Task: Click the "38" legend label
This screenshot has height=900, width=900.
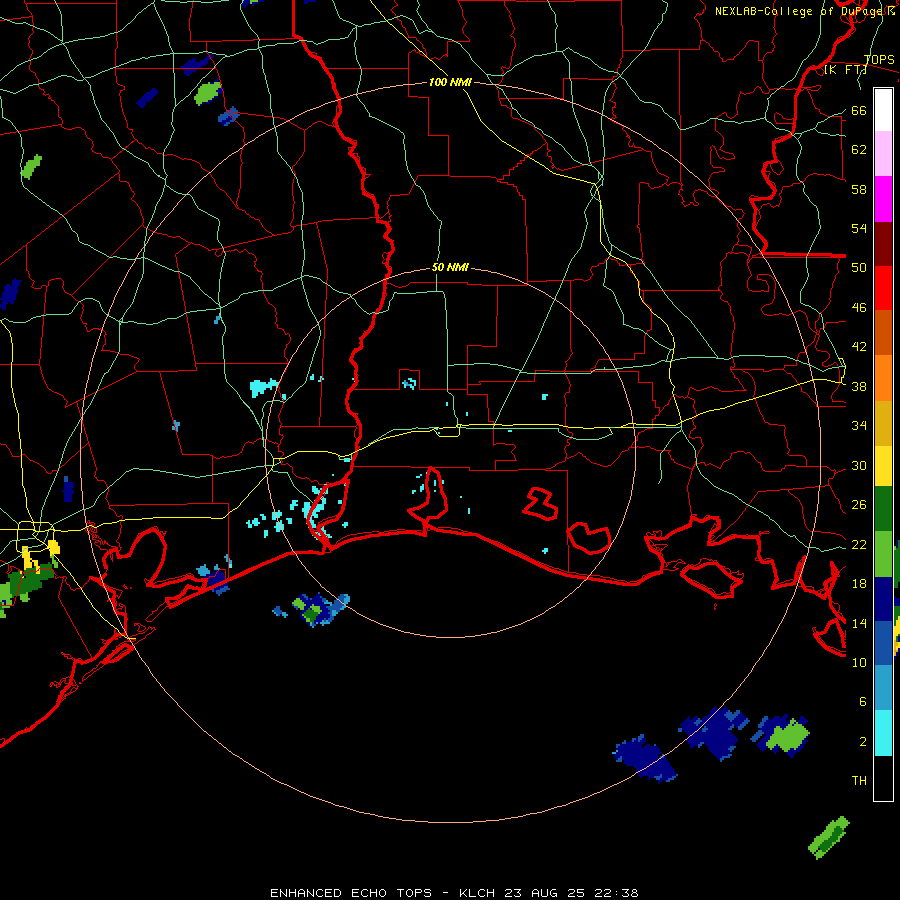Action: 859,387
